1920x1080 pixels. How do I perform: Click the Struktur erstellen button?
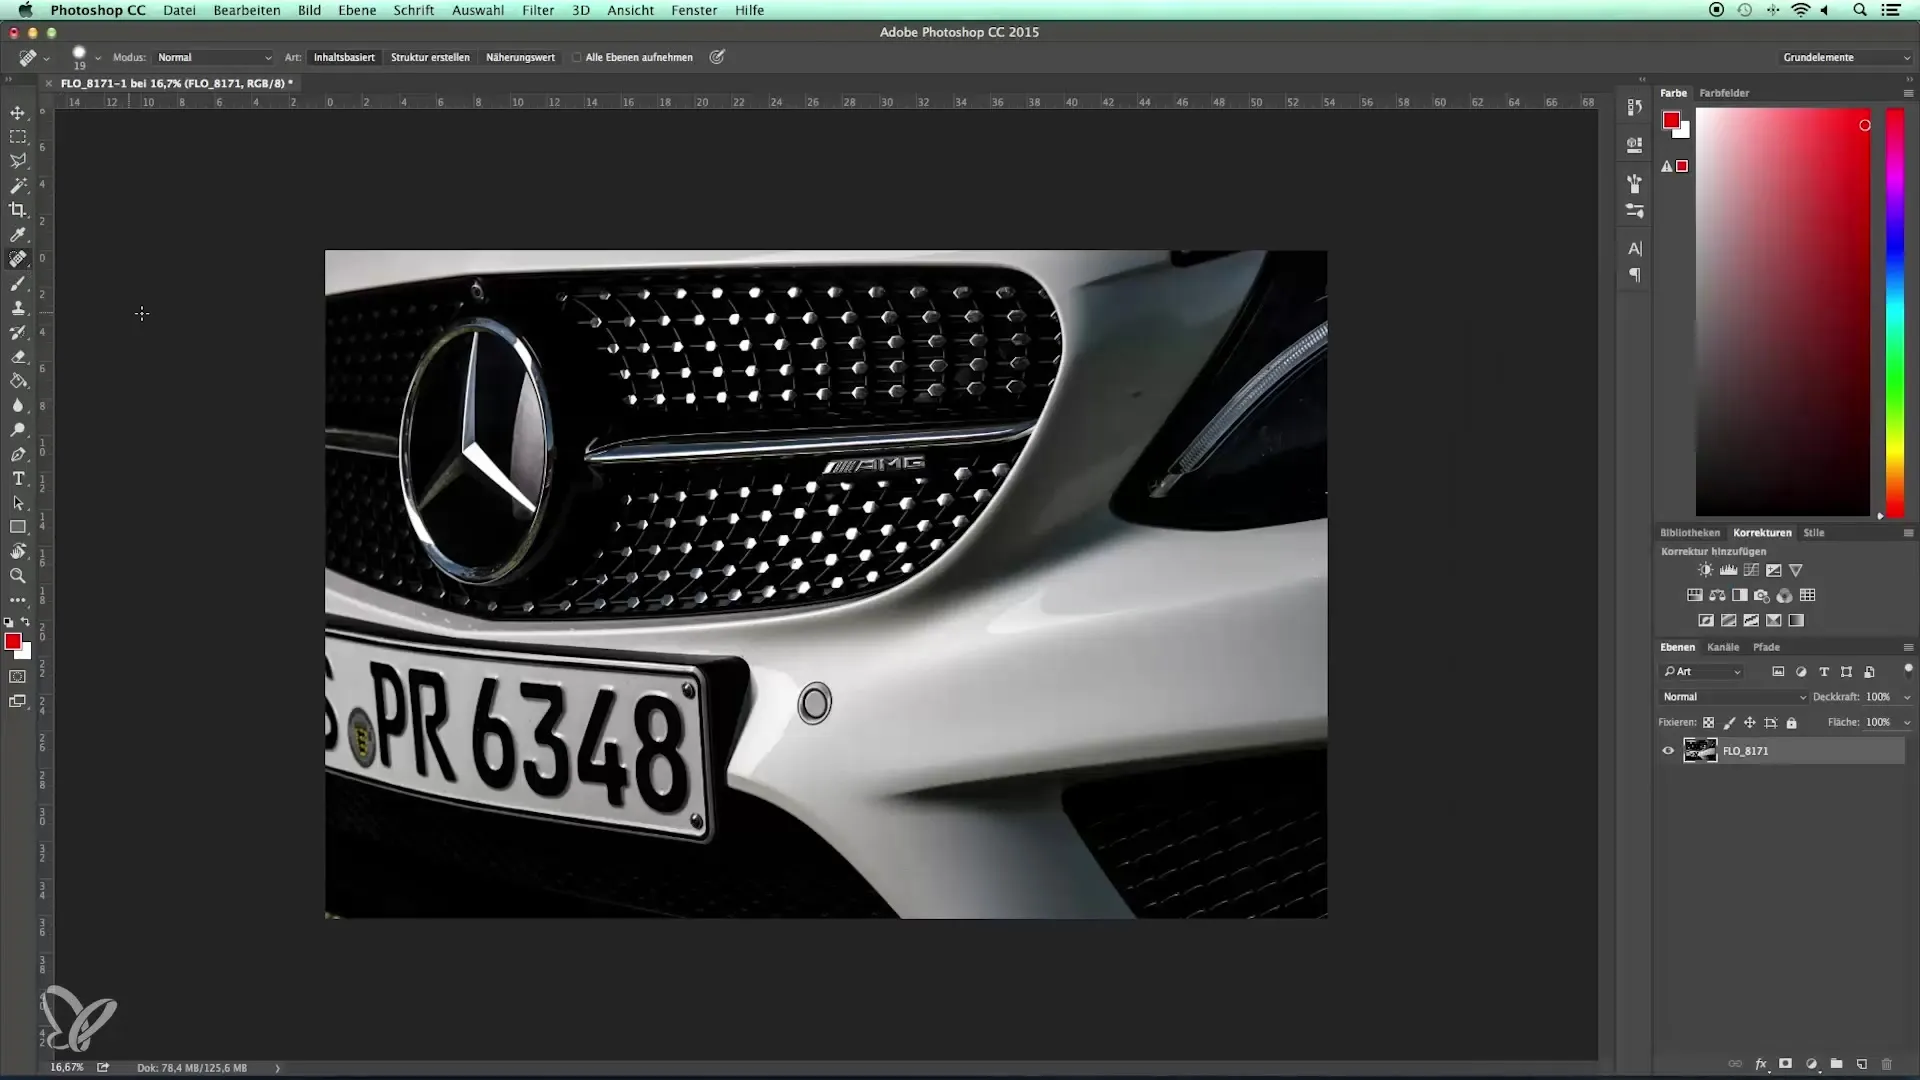430,58
